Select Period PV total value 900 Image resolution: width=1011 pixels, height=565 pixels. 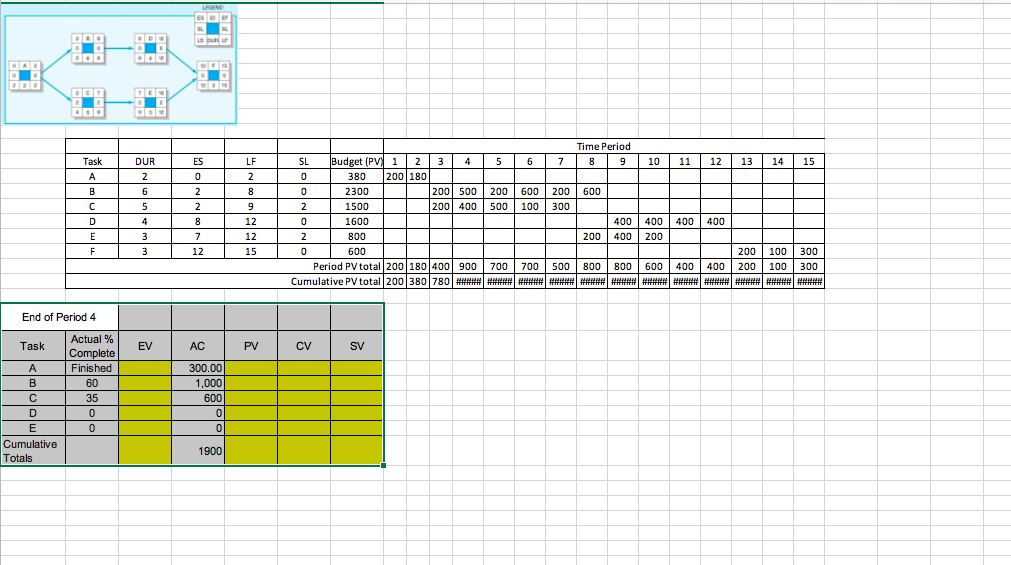click(467, 266)
